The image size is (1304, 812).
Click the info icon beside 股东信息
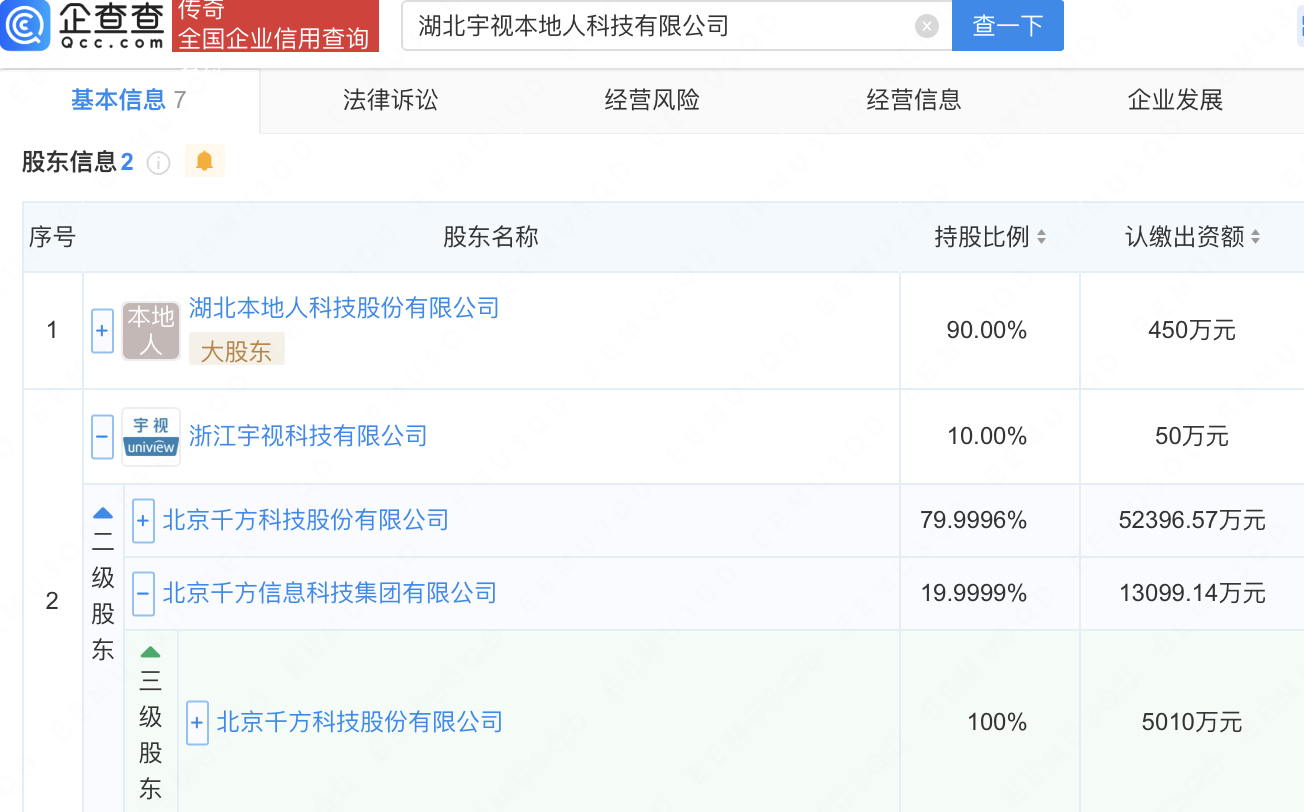pos(158,163)
